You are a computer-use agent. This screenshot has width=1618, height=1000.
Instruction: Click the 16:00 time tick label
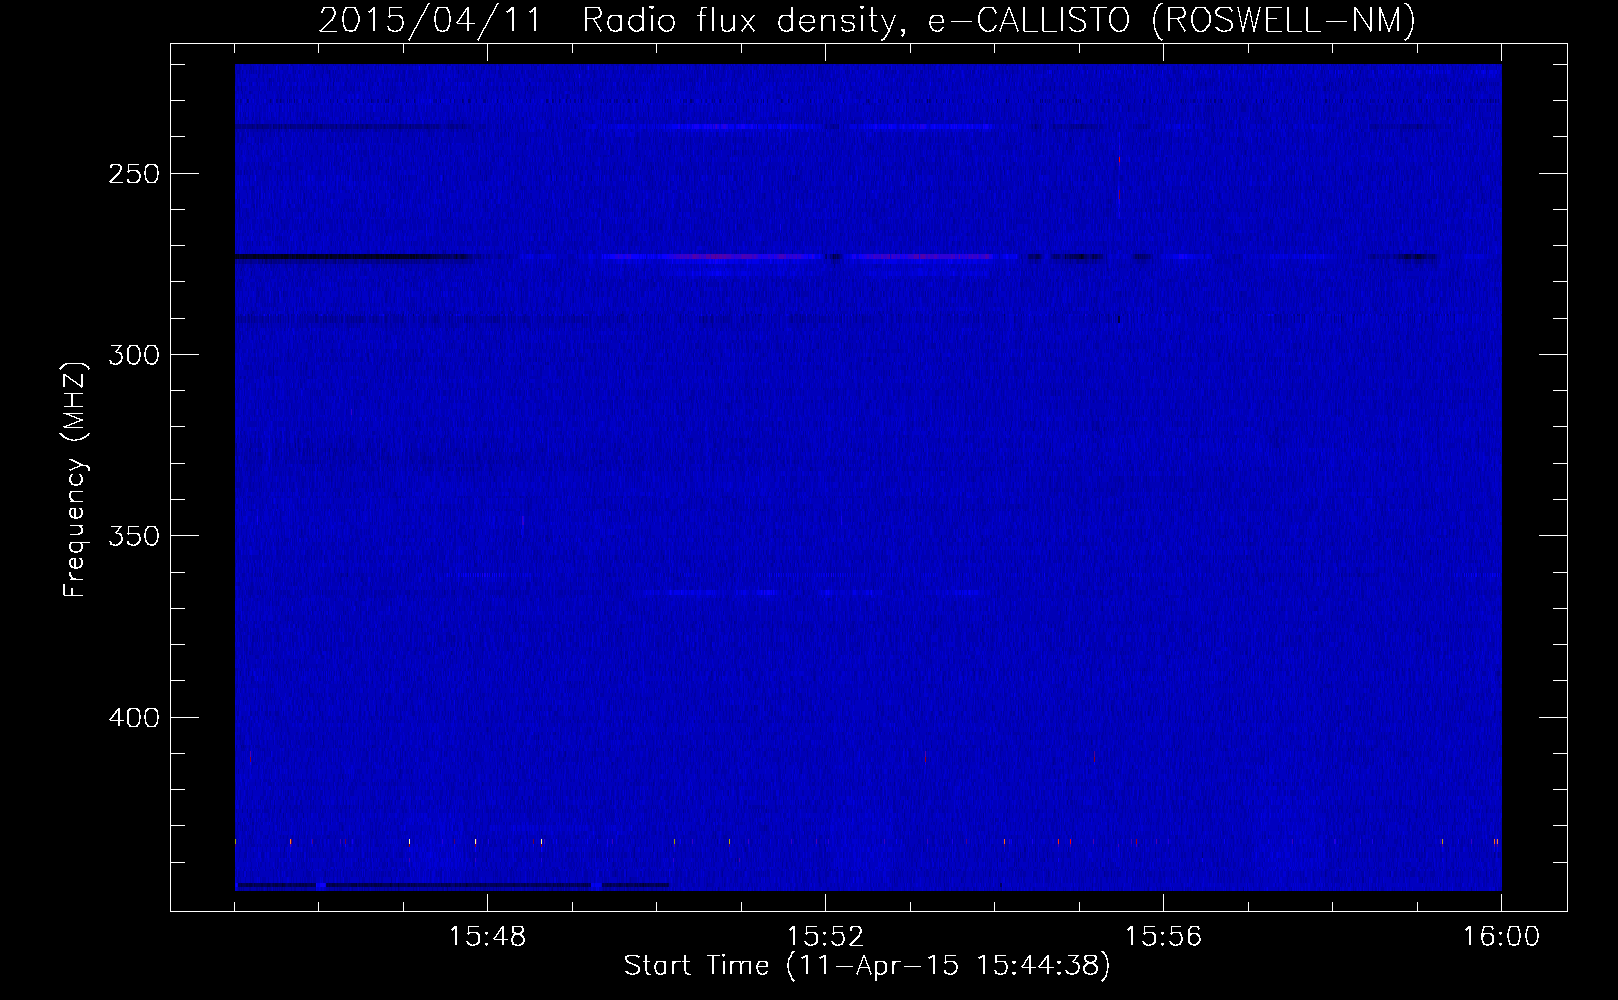coord(1501,937)
